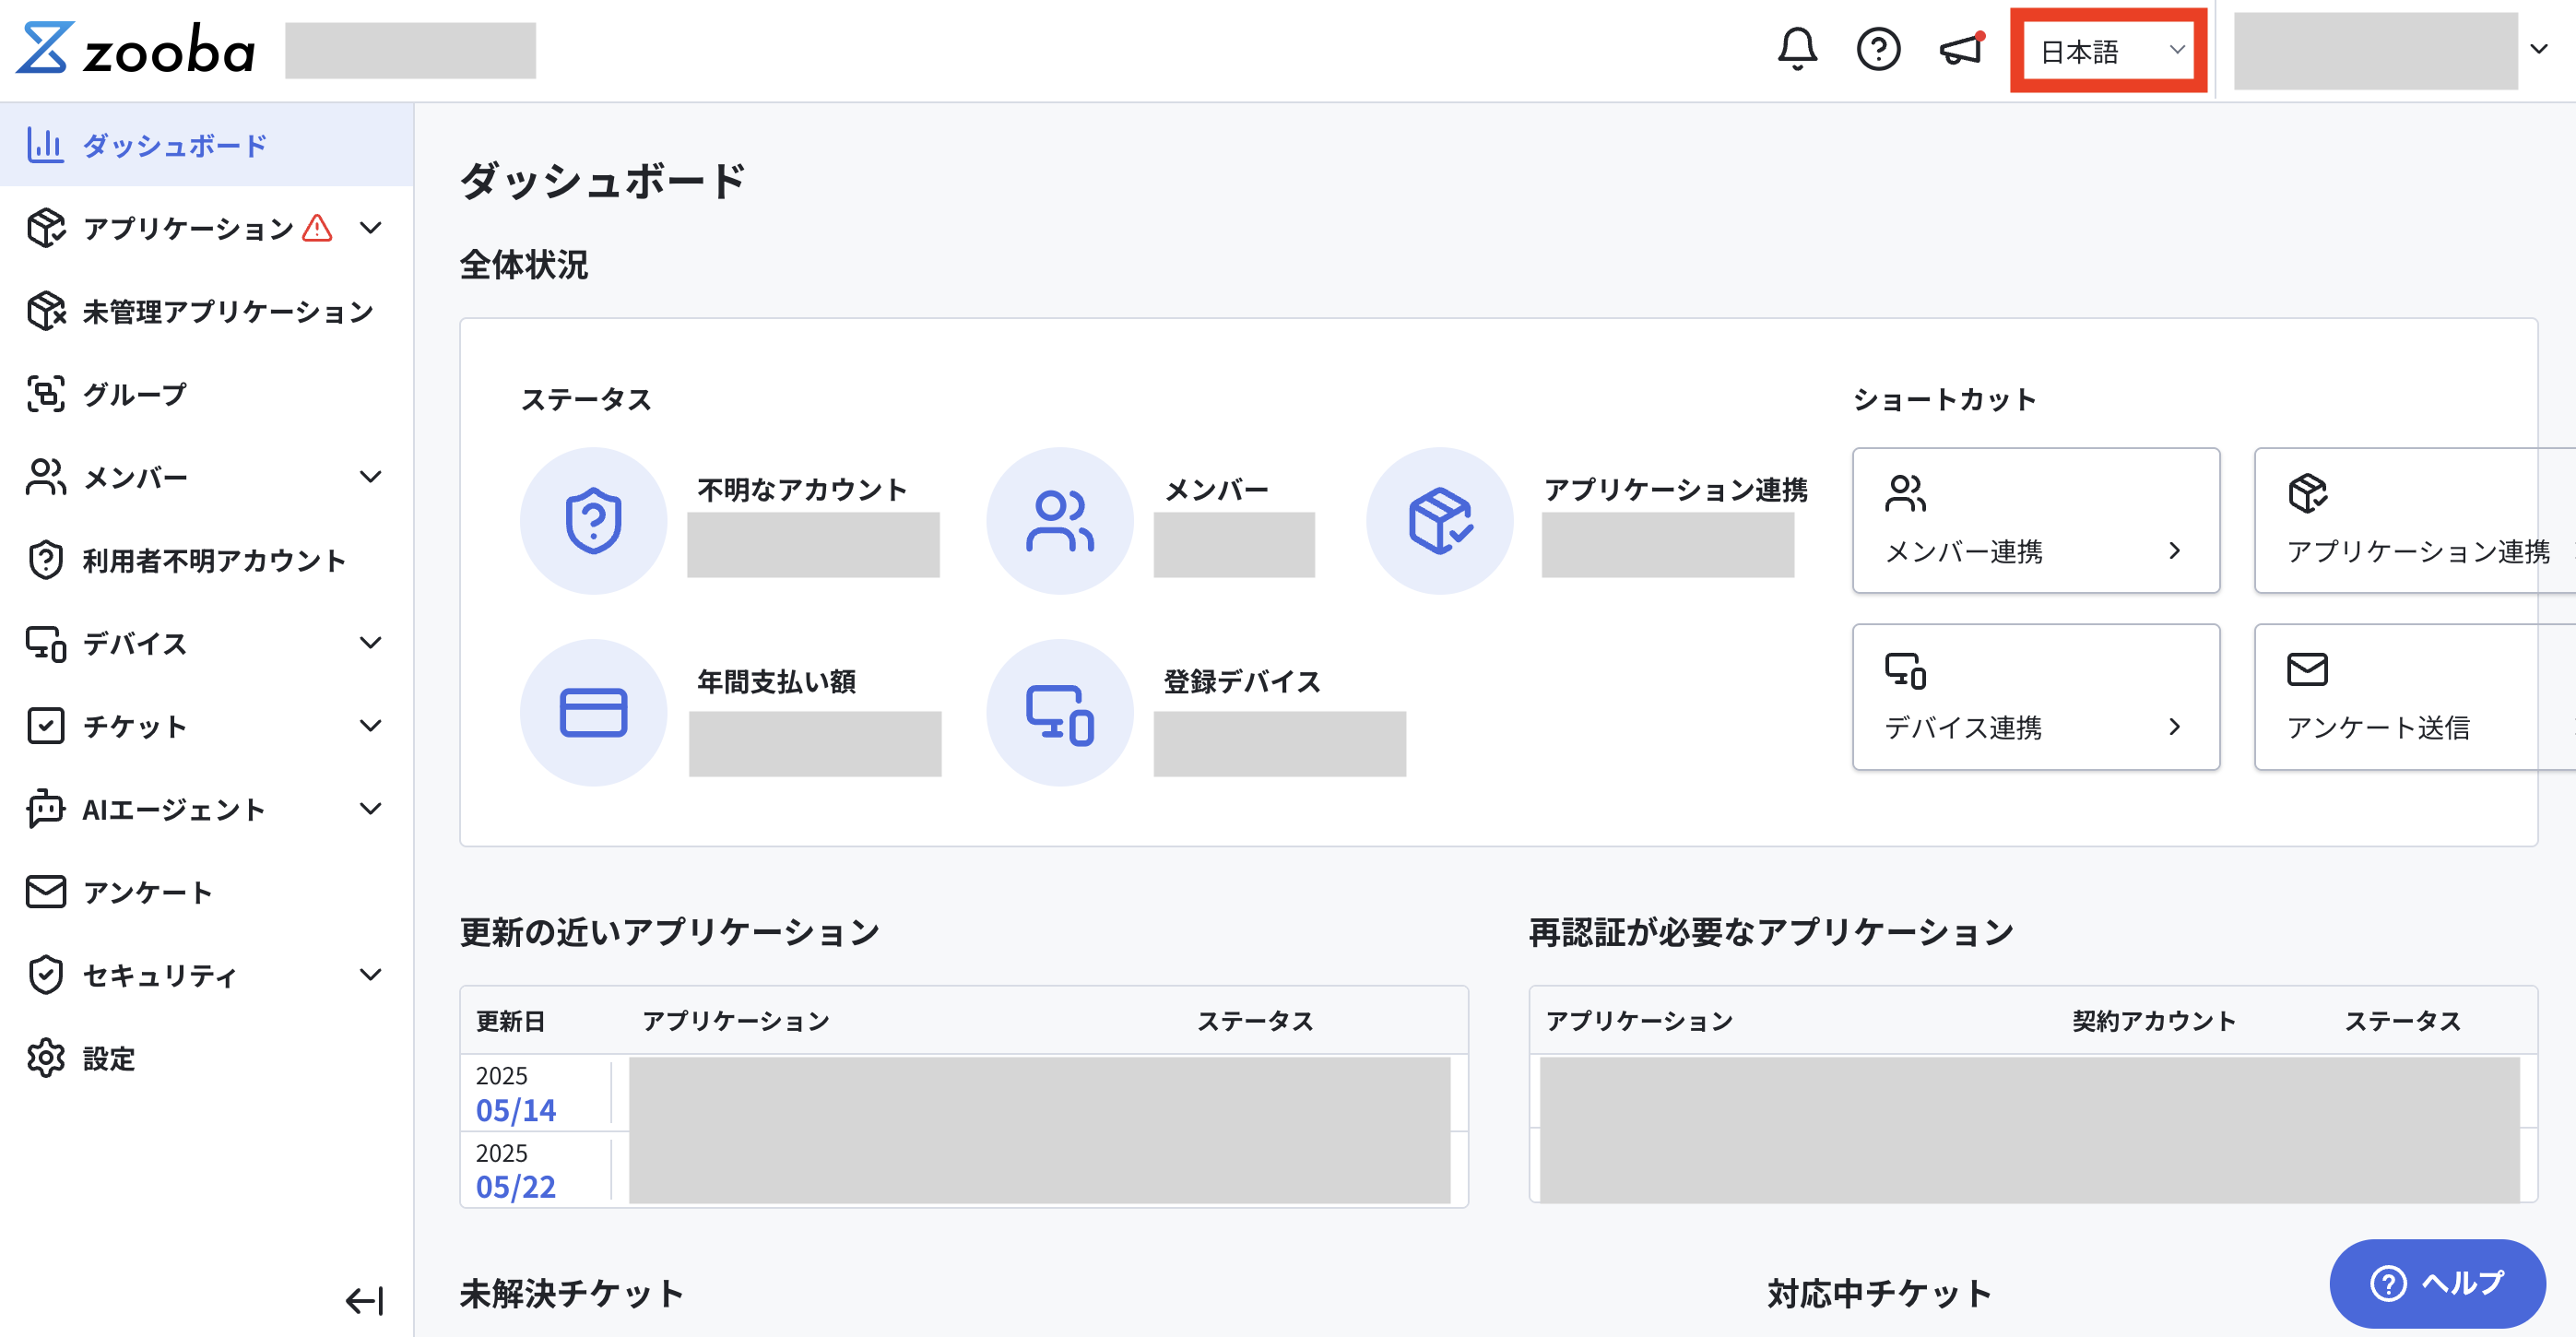Open the announcements megaphone icon
Viewport: 2576px width, 1337px height.
tap(1961, 49)
